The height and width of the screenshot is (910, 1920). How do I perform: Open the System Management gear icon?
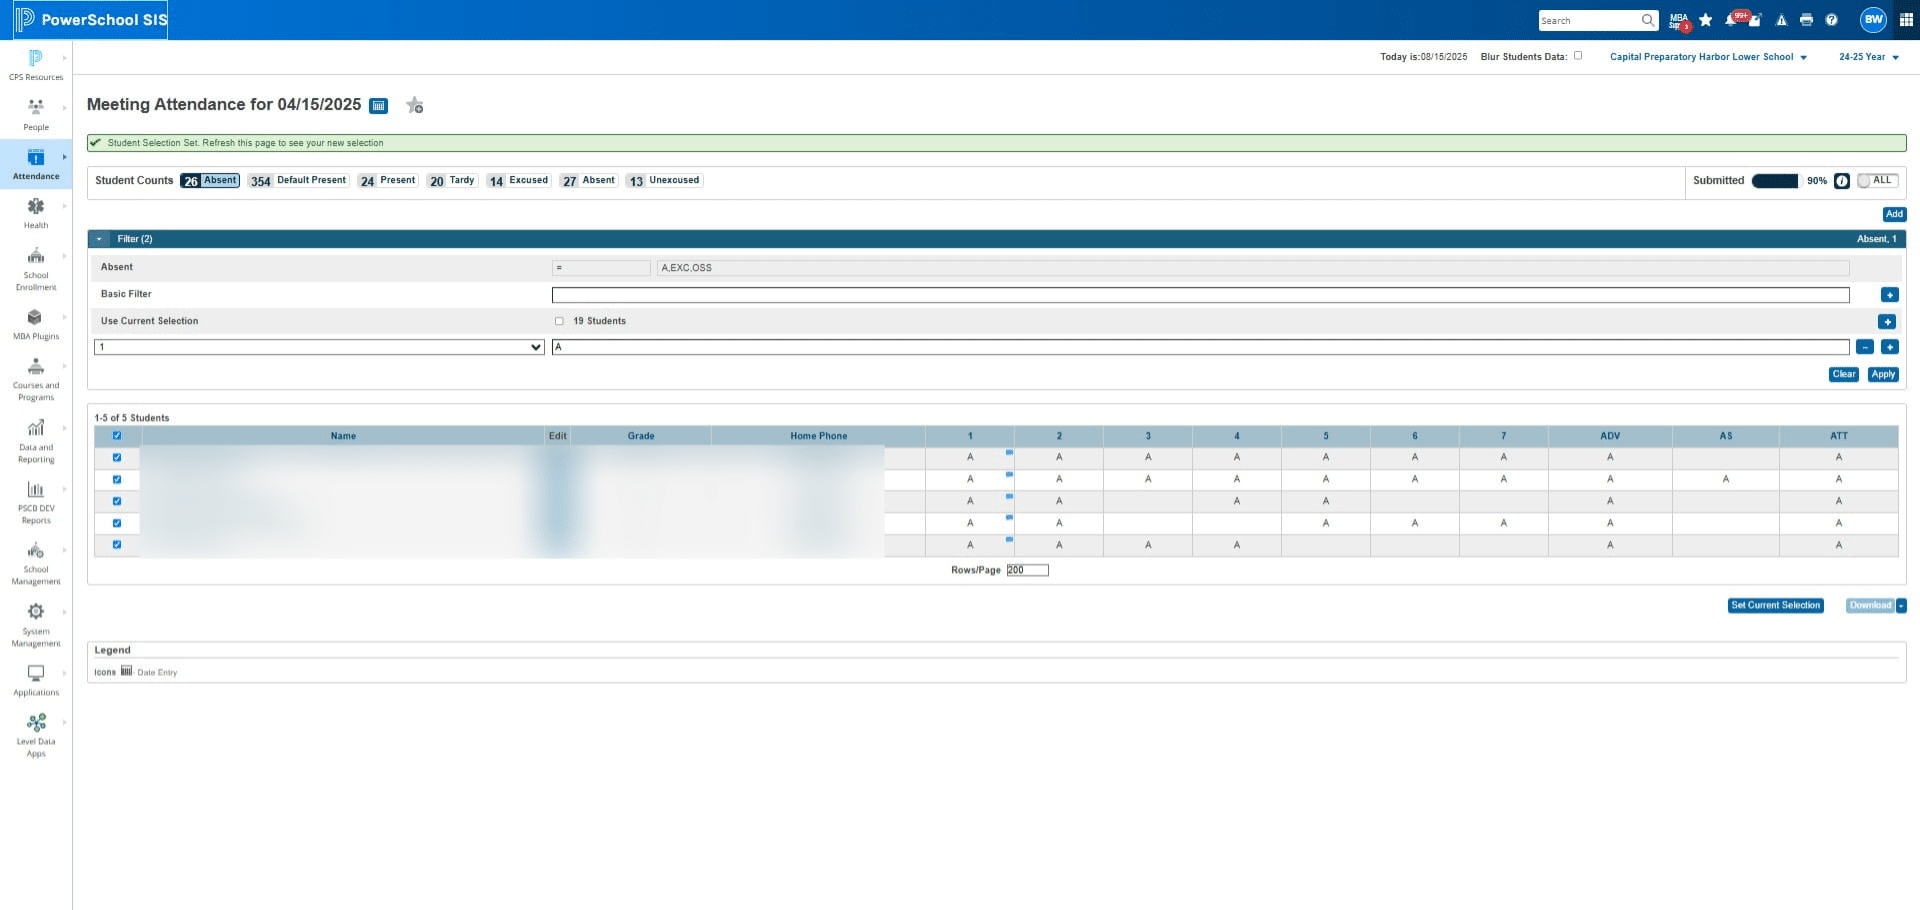pyautogui.click(x=36, y=612)
